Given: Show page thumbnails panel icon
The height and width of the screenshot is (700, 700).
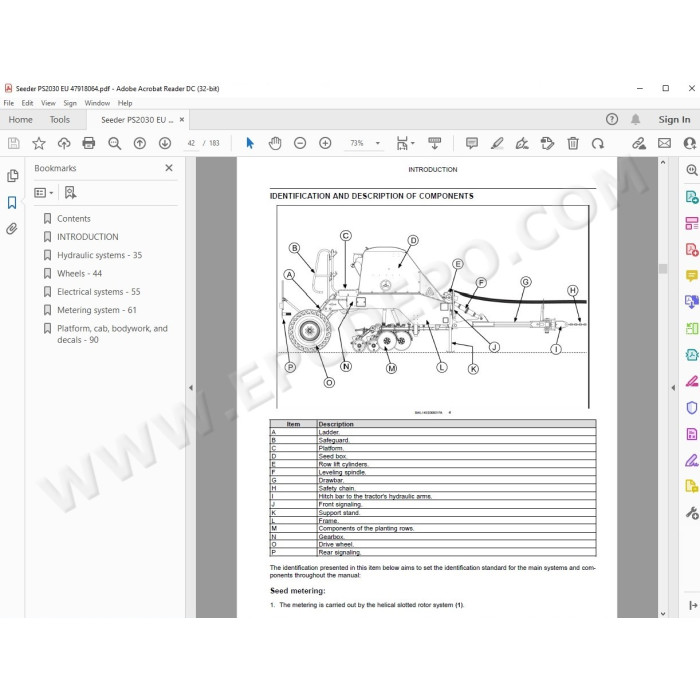Looking at the screenshot, I should (x=12, y=176).
